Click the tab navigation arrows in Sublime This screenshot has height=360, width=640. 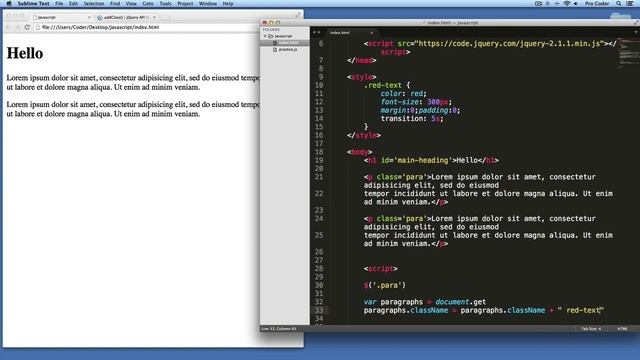click(316, 32)
